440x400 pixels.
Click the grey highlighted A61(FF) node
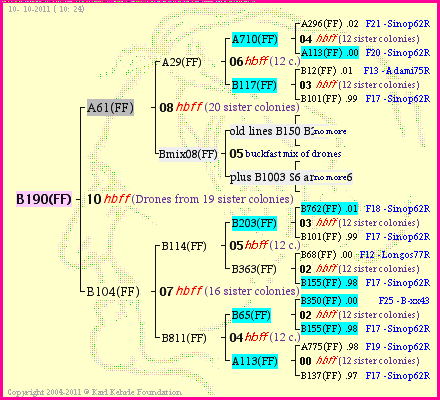[x=110, y=107]
